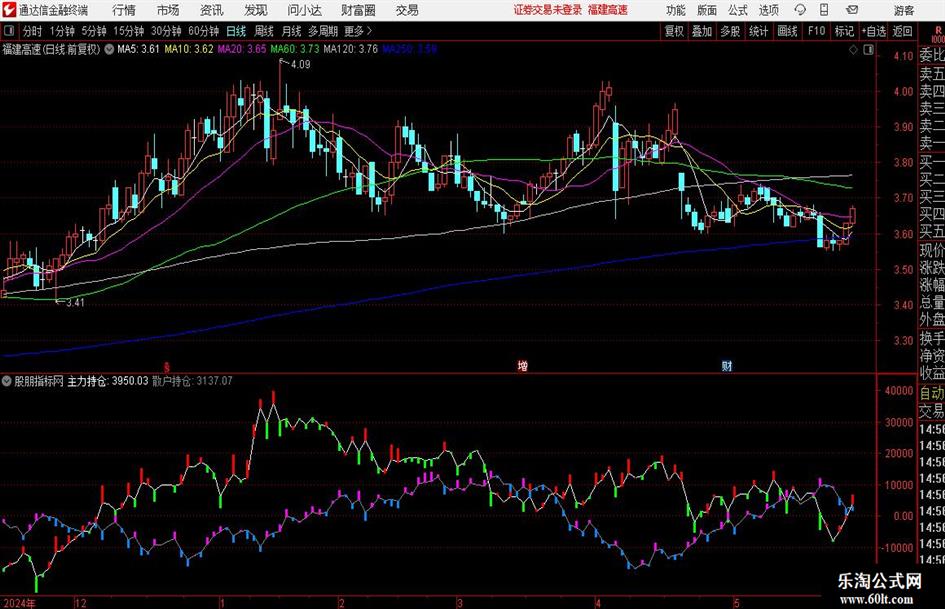Open the headset customer service icon

[800, 10]
